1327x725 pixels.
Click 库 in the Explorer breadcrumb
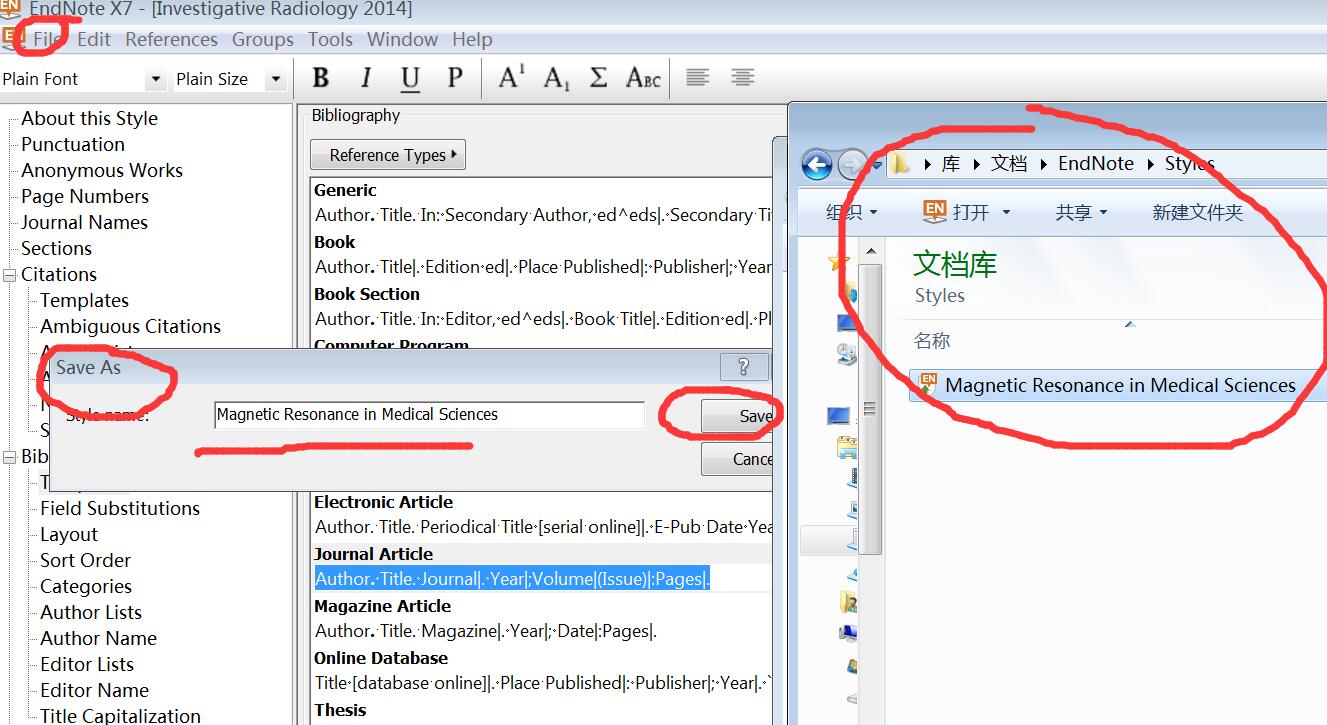[x=950, y=164]
